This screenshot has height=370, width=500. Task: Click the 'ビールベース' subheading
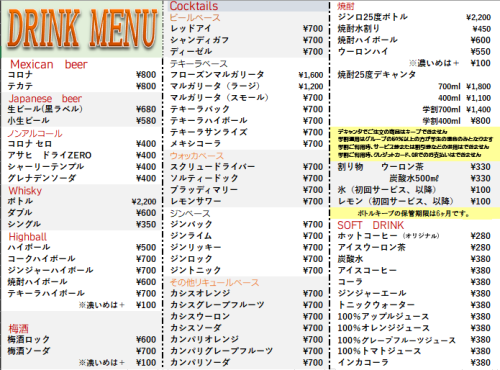195,18
